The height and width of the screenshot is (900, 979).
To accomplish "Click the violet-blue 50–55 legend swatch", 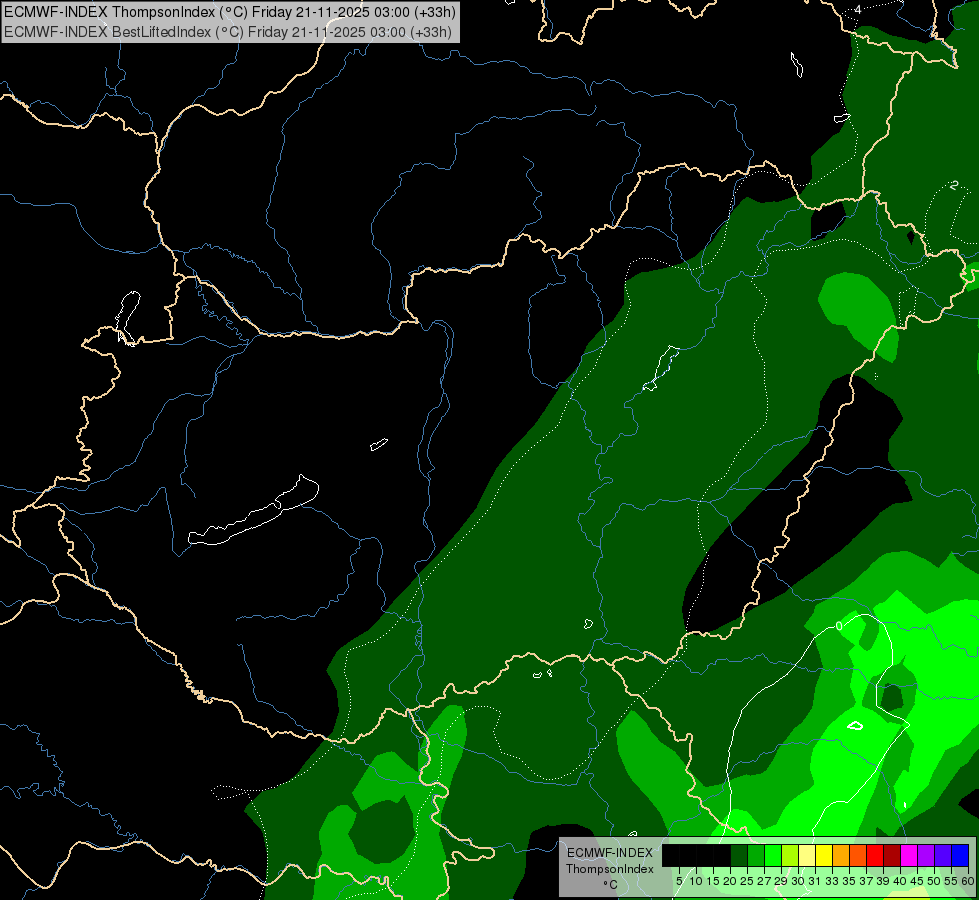I will (x=943, y=856).
